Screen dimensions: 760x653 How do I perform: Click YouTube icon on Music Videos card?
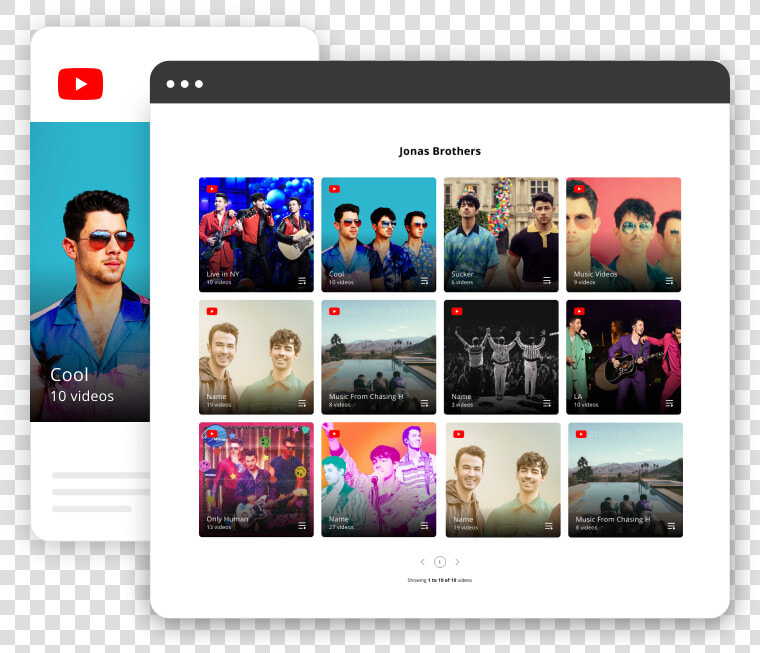(579, 189)
